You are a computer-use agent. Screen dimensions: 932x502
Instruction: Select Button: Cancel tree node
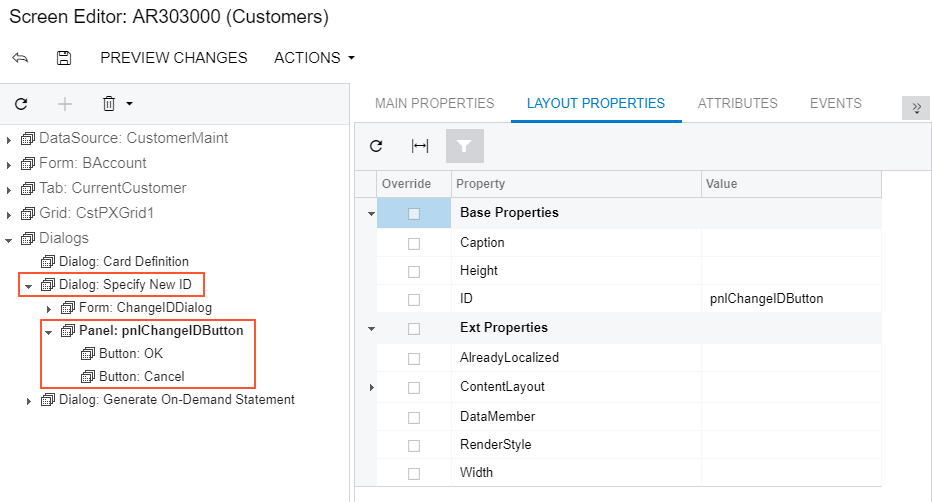pos(141,376)
